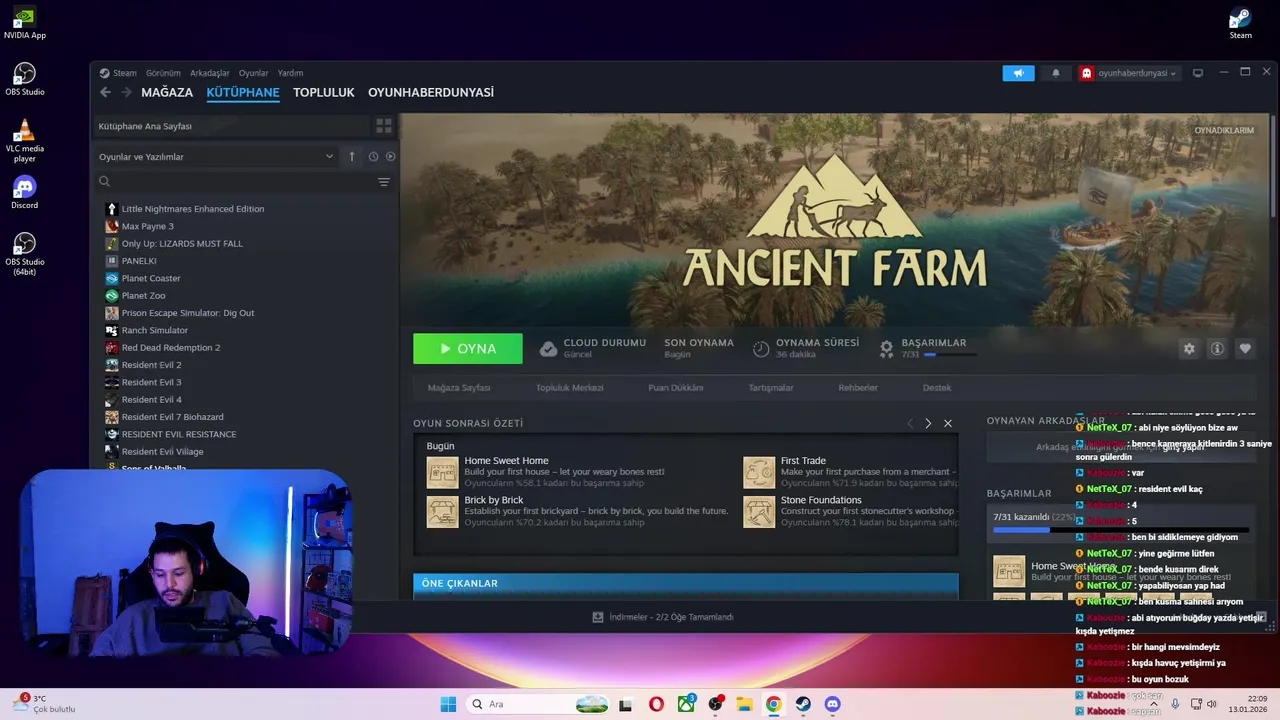Open Topluluk Merkezi link
The width and height of the screenshot is (1280, 720).
[x=569, y=388]
